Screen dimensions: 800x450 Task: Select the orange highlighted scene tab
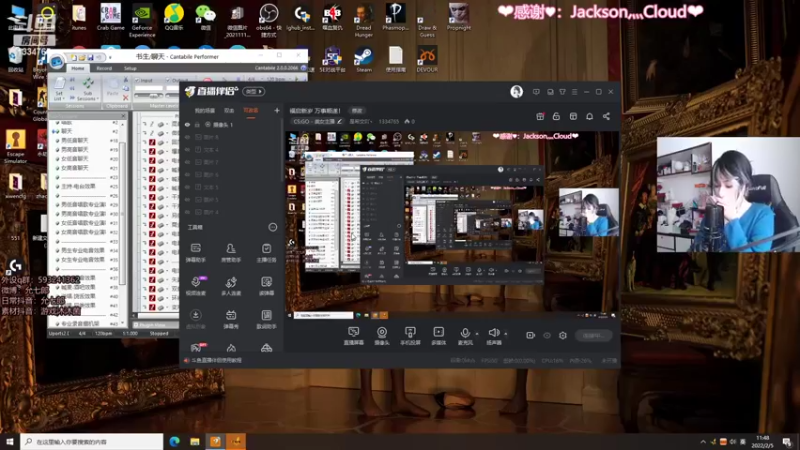[x=251, y=110]
